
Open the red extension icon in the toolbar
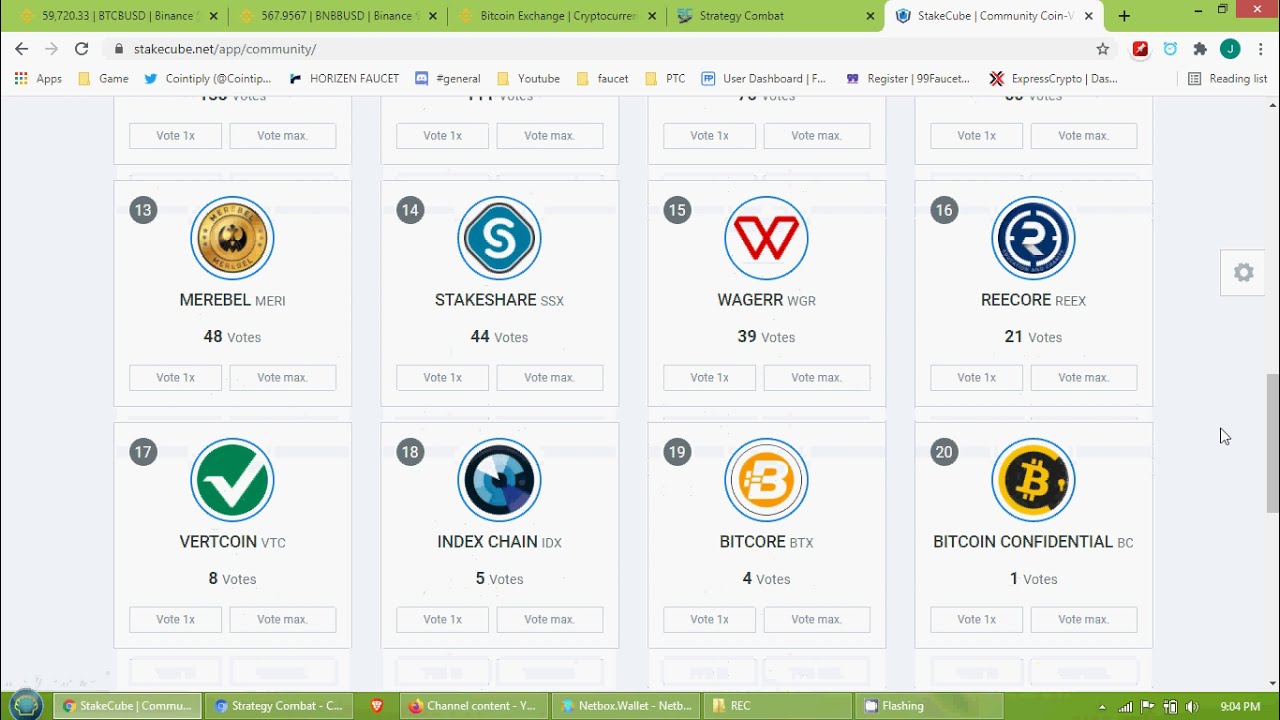coord(1140,49)
